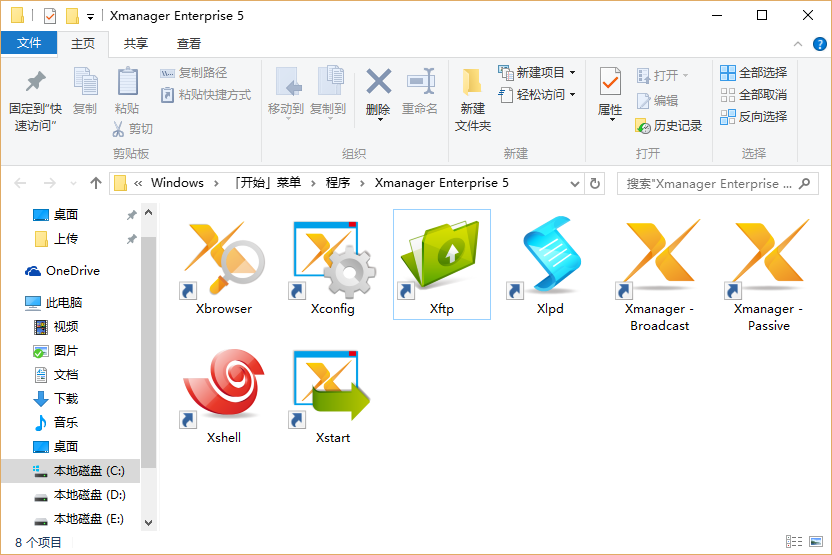Switch to details view in status bar
This screenshot has height=555, width=832.
[792, 542]
